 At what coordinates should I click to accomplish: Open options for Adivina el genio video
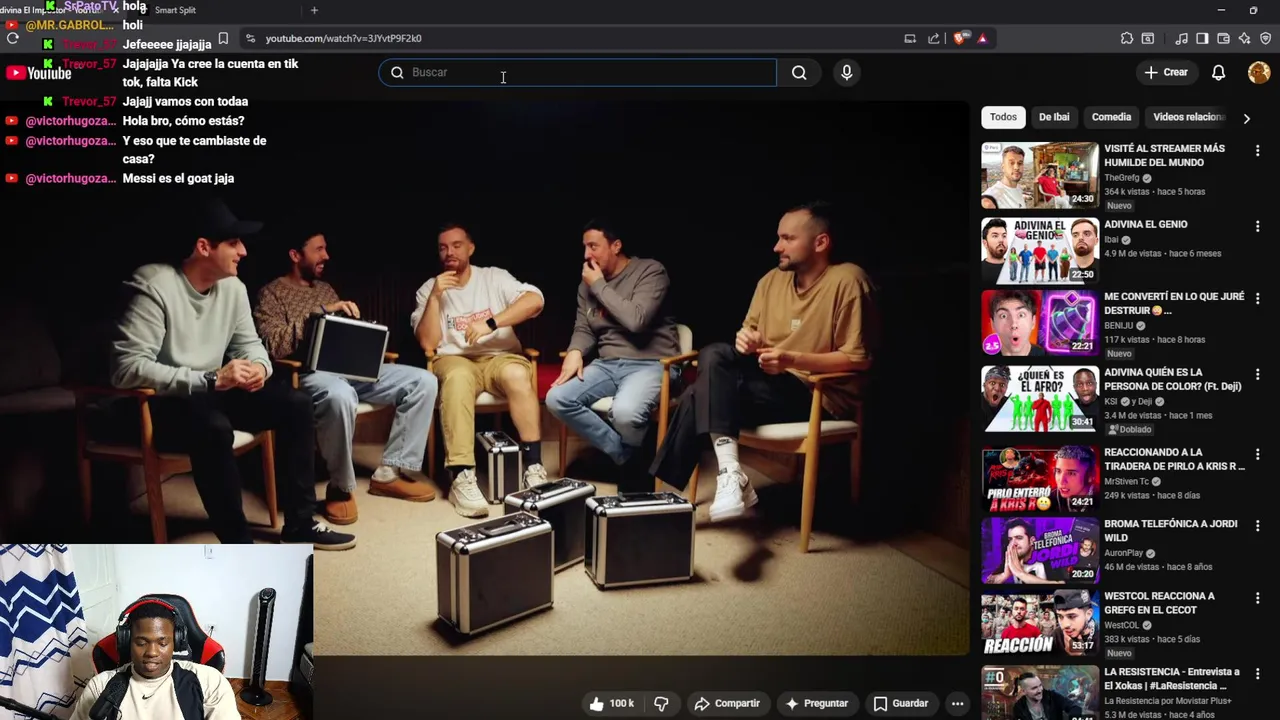pyautogui.click(x=1257, y=226)
